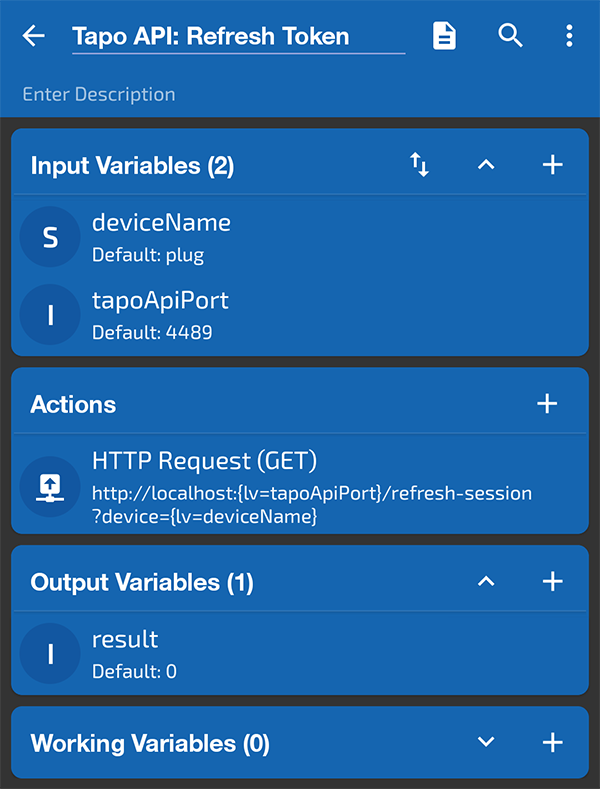Open the HTTP Request (GET) action

click(300, 487)
